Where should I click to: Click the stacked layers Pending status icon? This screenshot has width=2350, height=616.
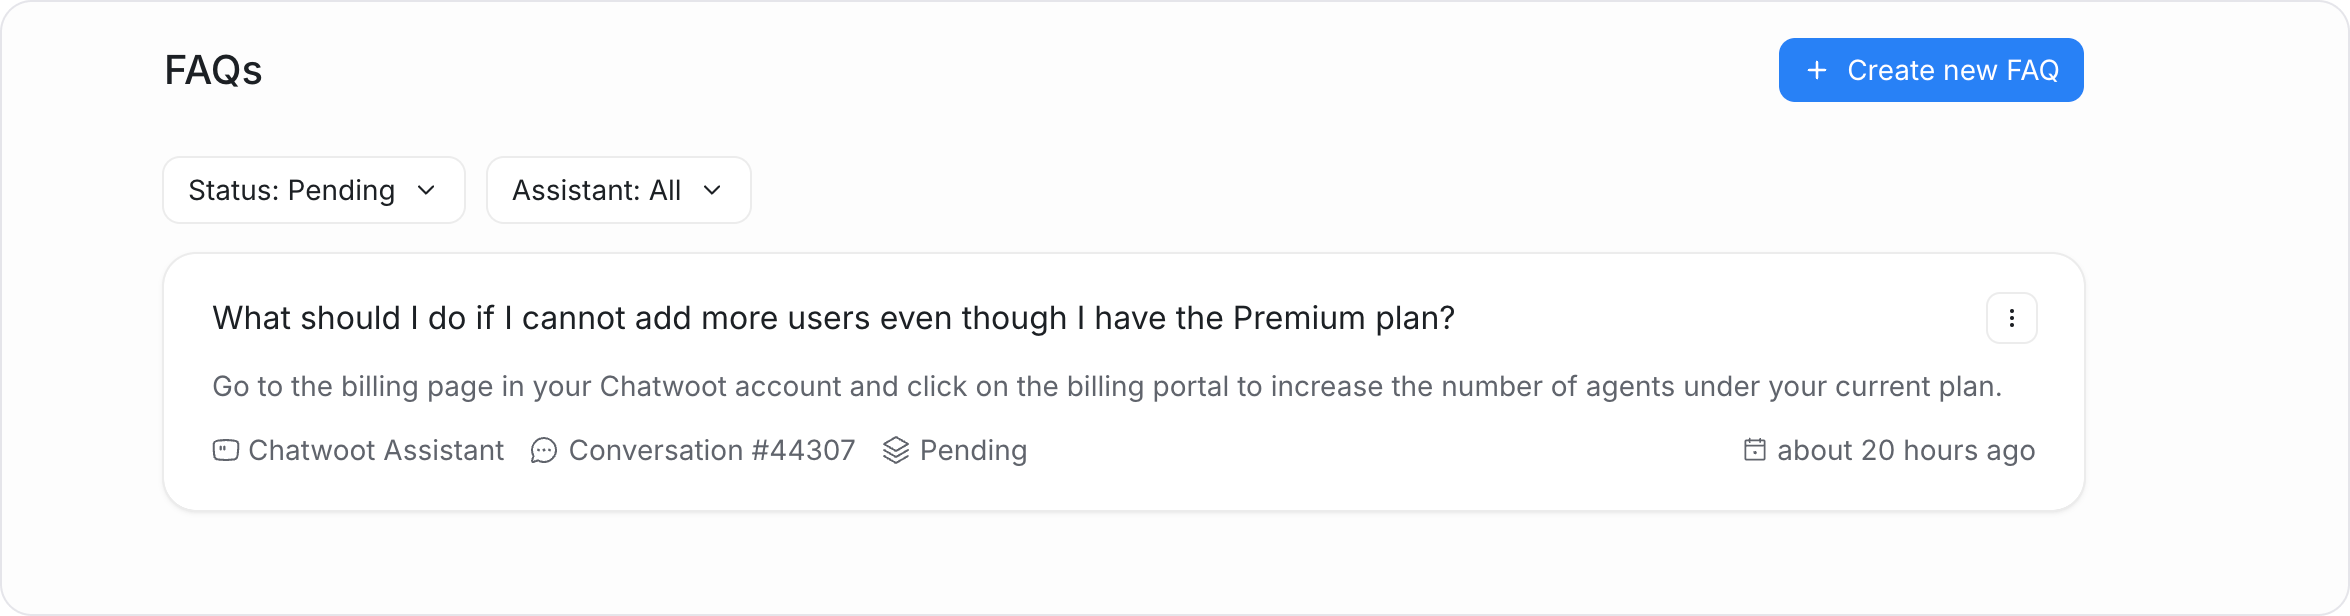(896, 450)
